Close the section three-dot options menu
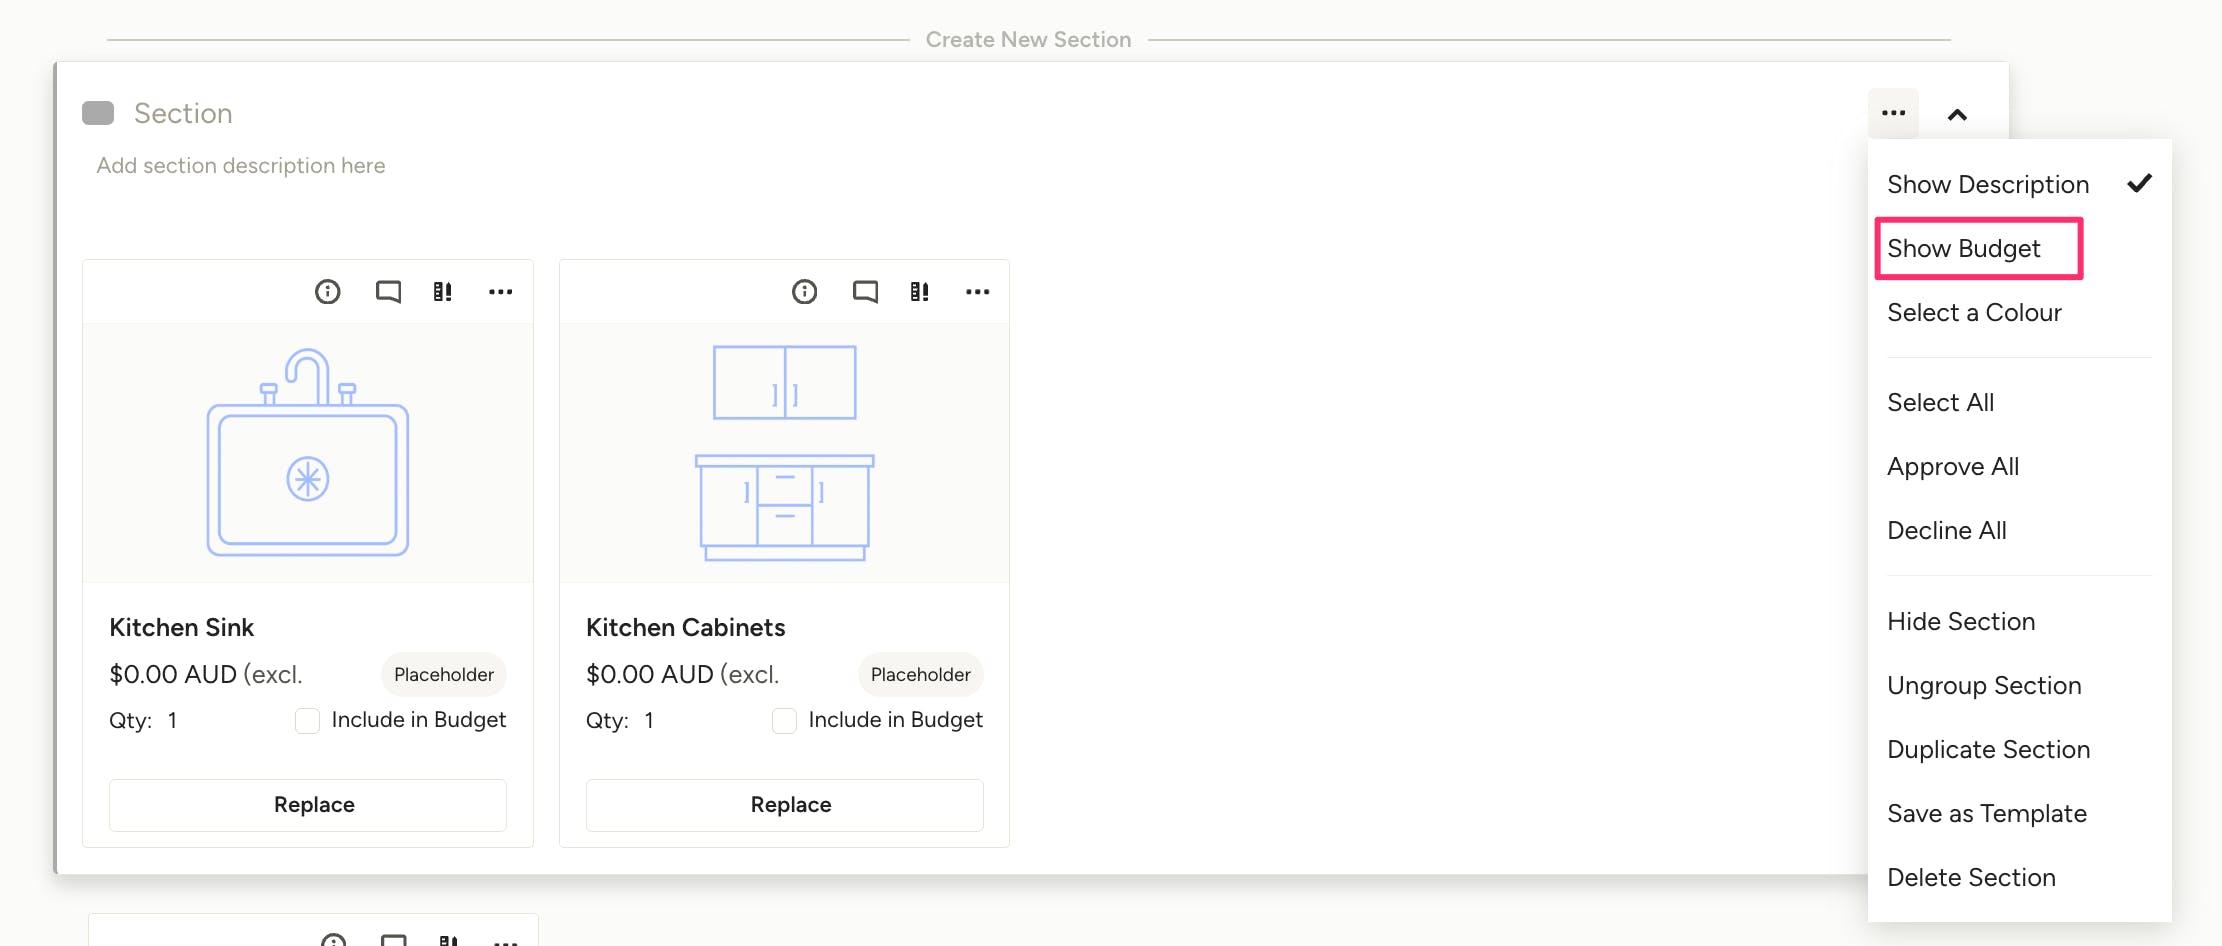2222x946 pixels. tap(1893, 114)
